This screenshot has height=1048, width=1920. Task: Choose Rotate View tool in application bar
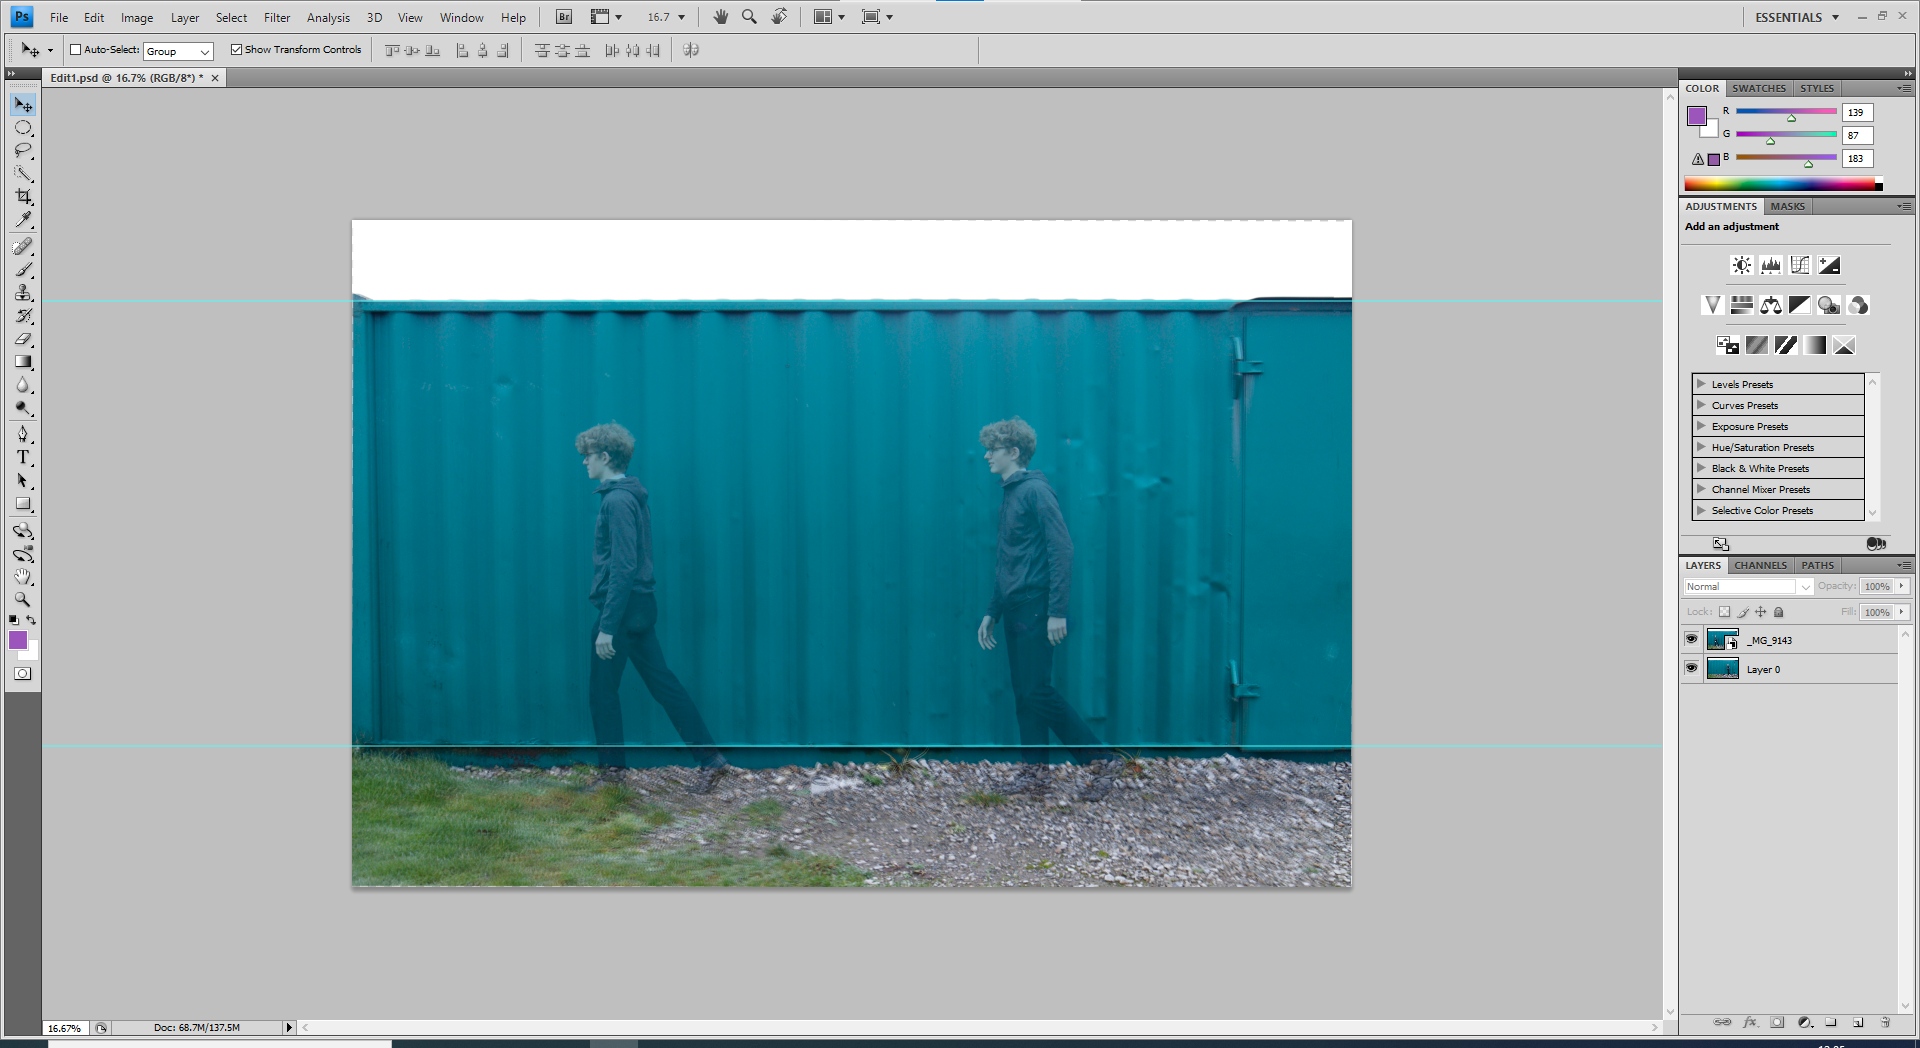click(x=779, y=17)
